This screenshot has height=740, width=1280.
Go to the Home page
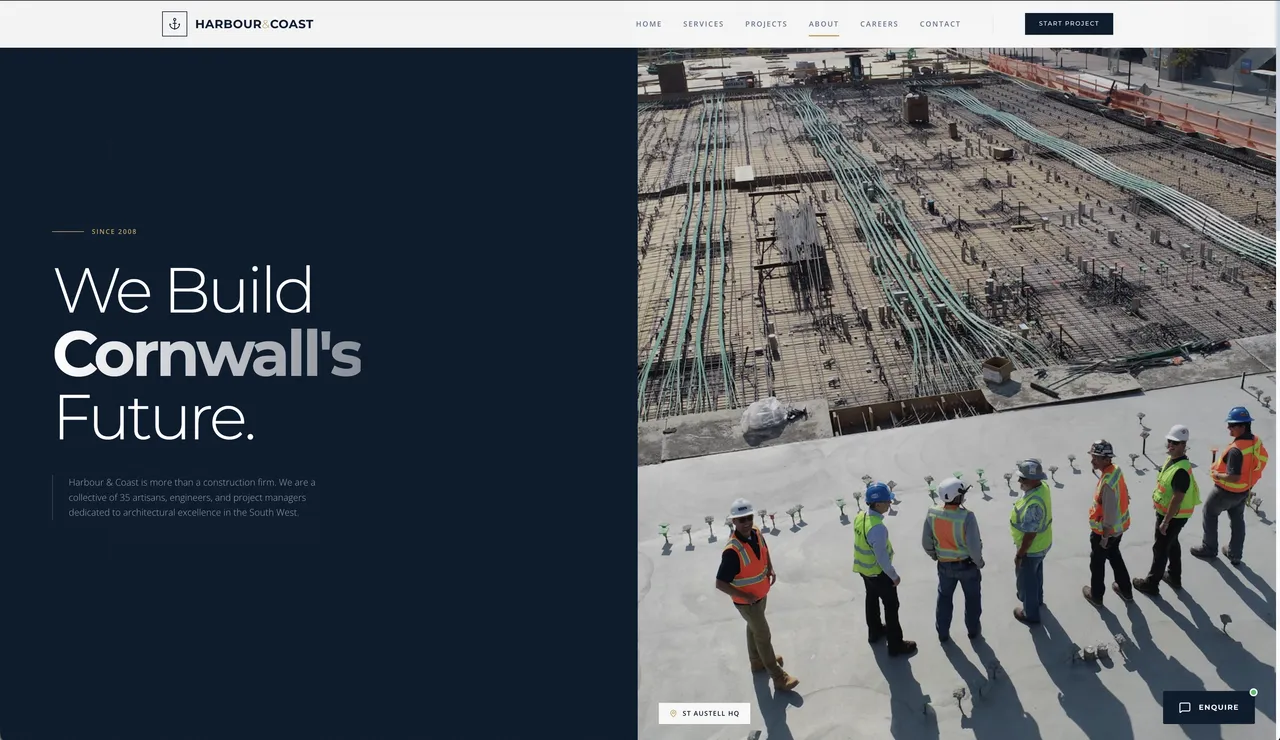pos(649,24)
